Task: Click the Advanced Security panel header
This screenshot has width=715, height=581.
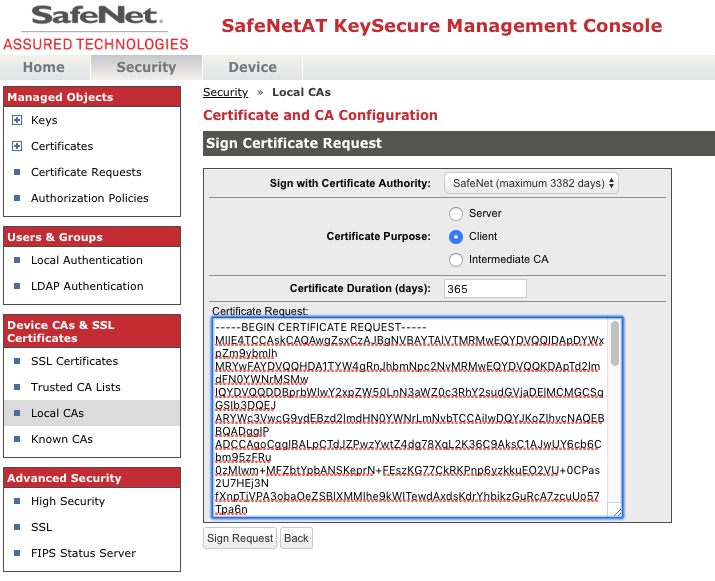Action: (x=92, y=477)
